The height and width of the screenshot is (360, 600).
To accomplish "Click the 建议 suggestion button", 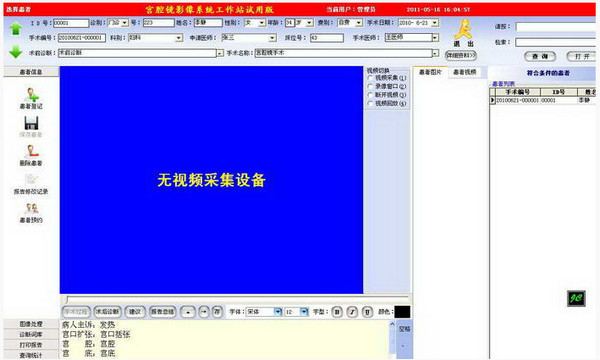I will (135, 312).
